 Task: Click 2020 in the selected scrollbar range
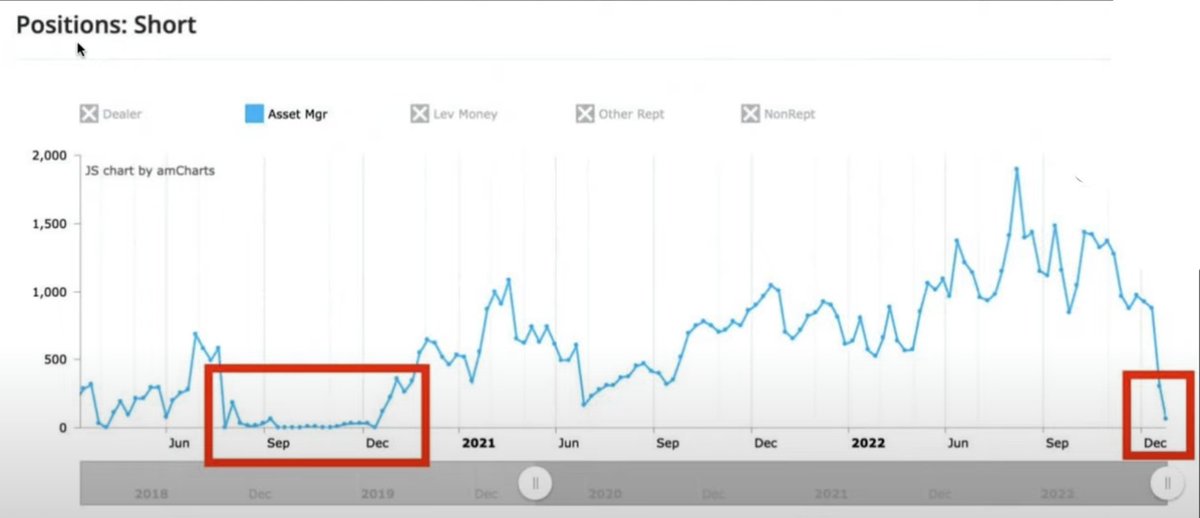pos(604,494)
